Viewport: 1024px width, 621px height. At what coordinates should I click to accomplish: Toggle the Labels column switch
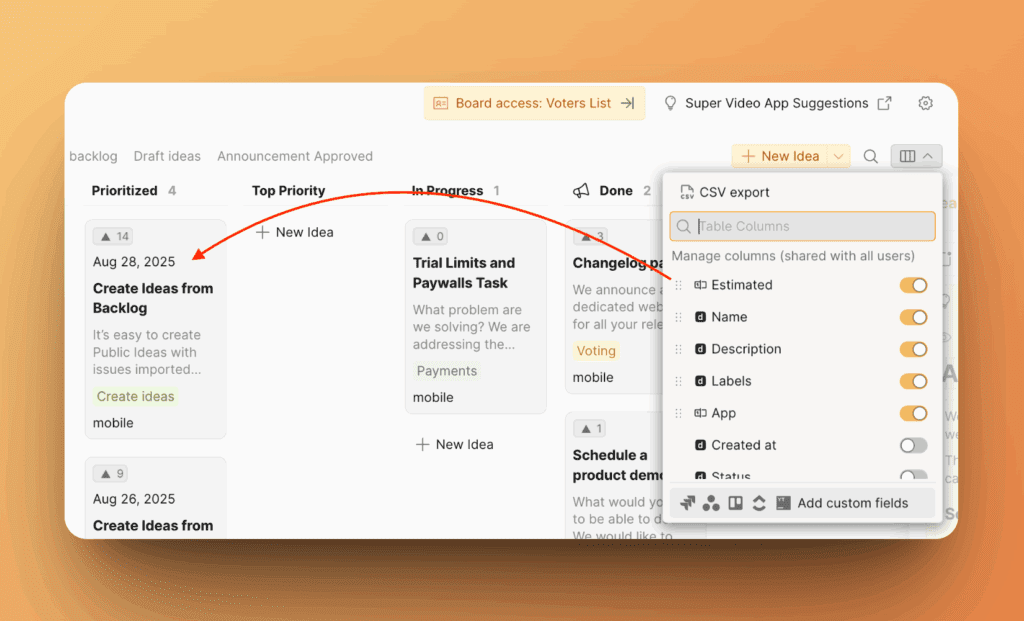pos(913,381)
